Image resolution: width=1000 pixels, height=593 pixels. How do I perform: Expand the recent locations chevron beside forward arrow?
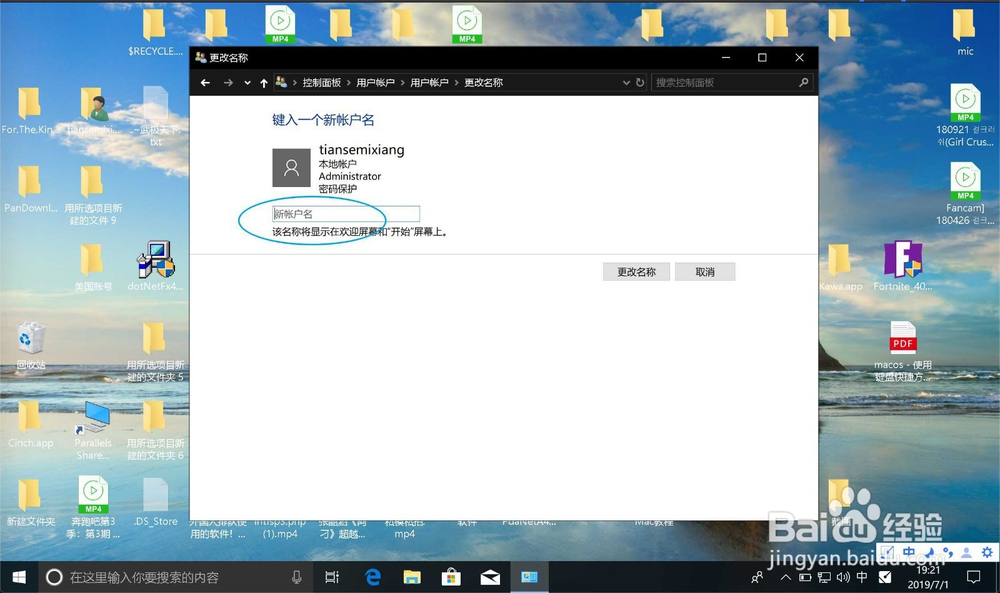click(x=246, y=83)
